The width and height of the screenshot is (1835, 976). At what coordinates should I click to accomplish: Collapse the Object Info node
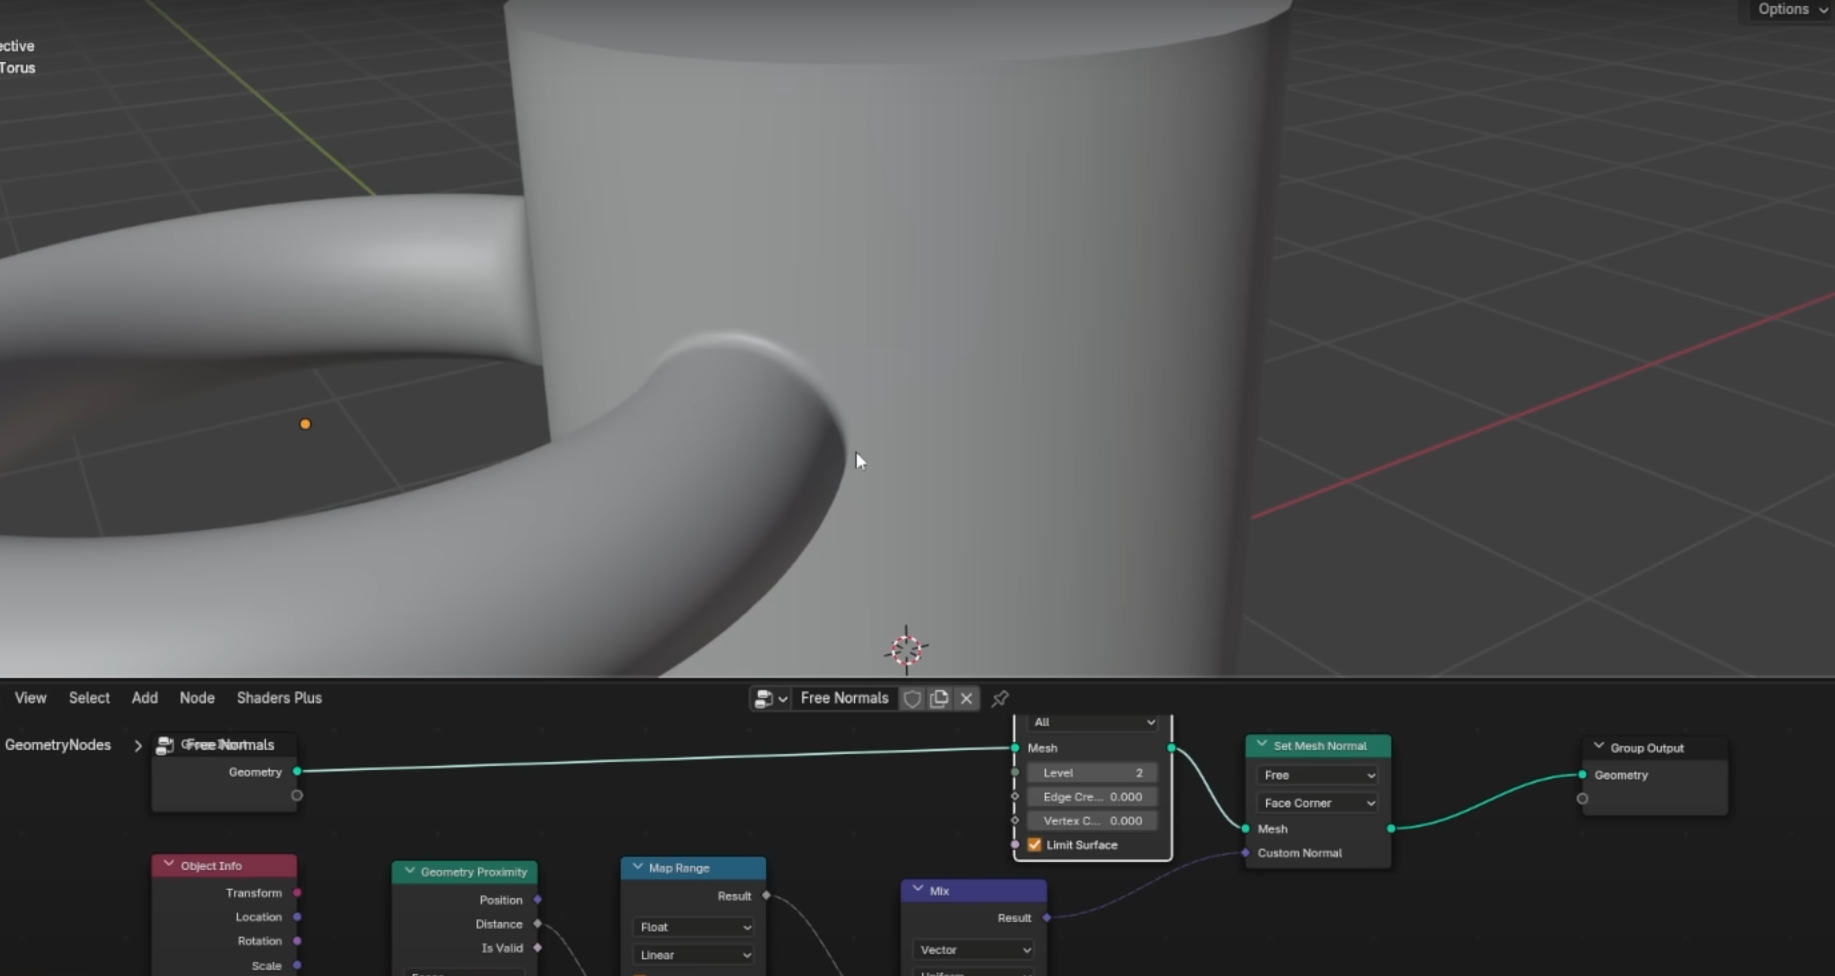168,865
